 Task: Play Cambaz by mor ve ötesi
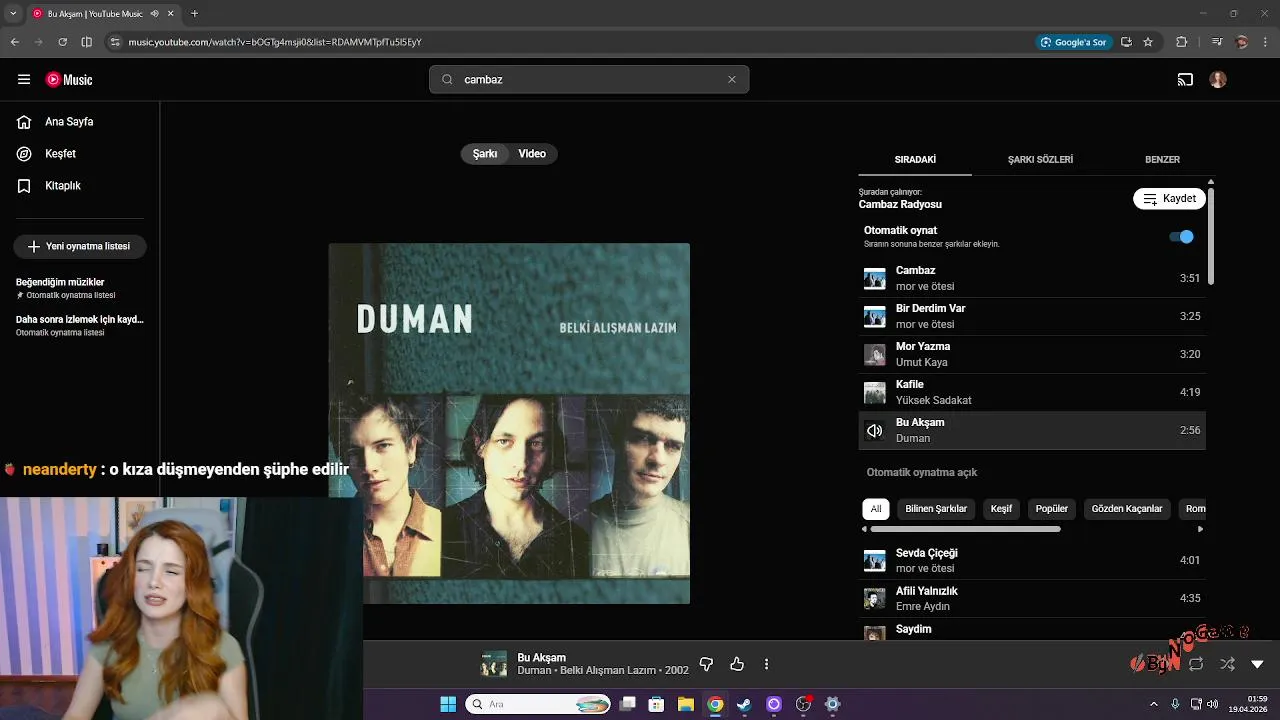point(1032,278)
